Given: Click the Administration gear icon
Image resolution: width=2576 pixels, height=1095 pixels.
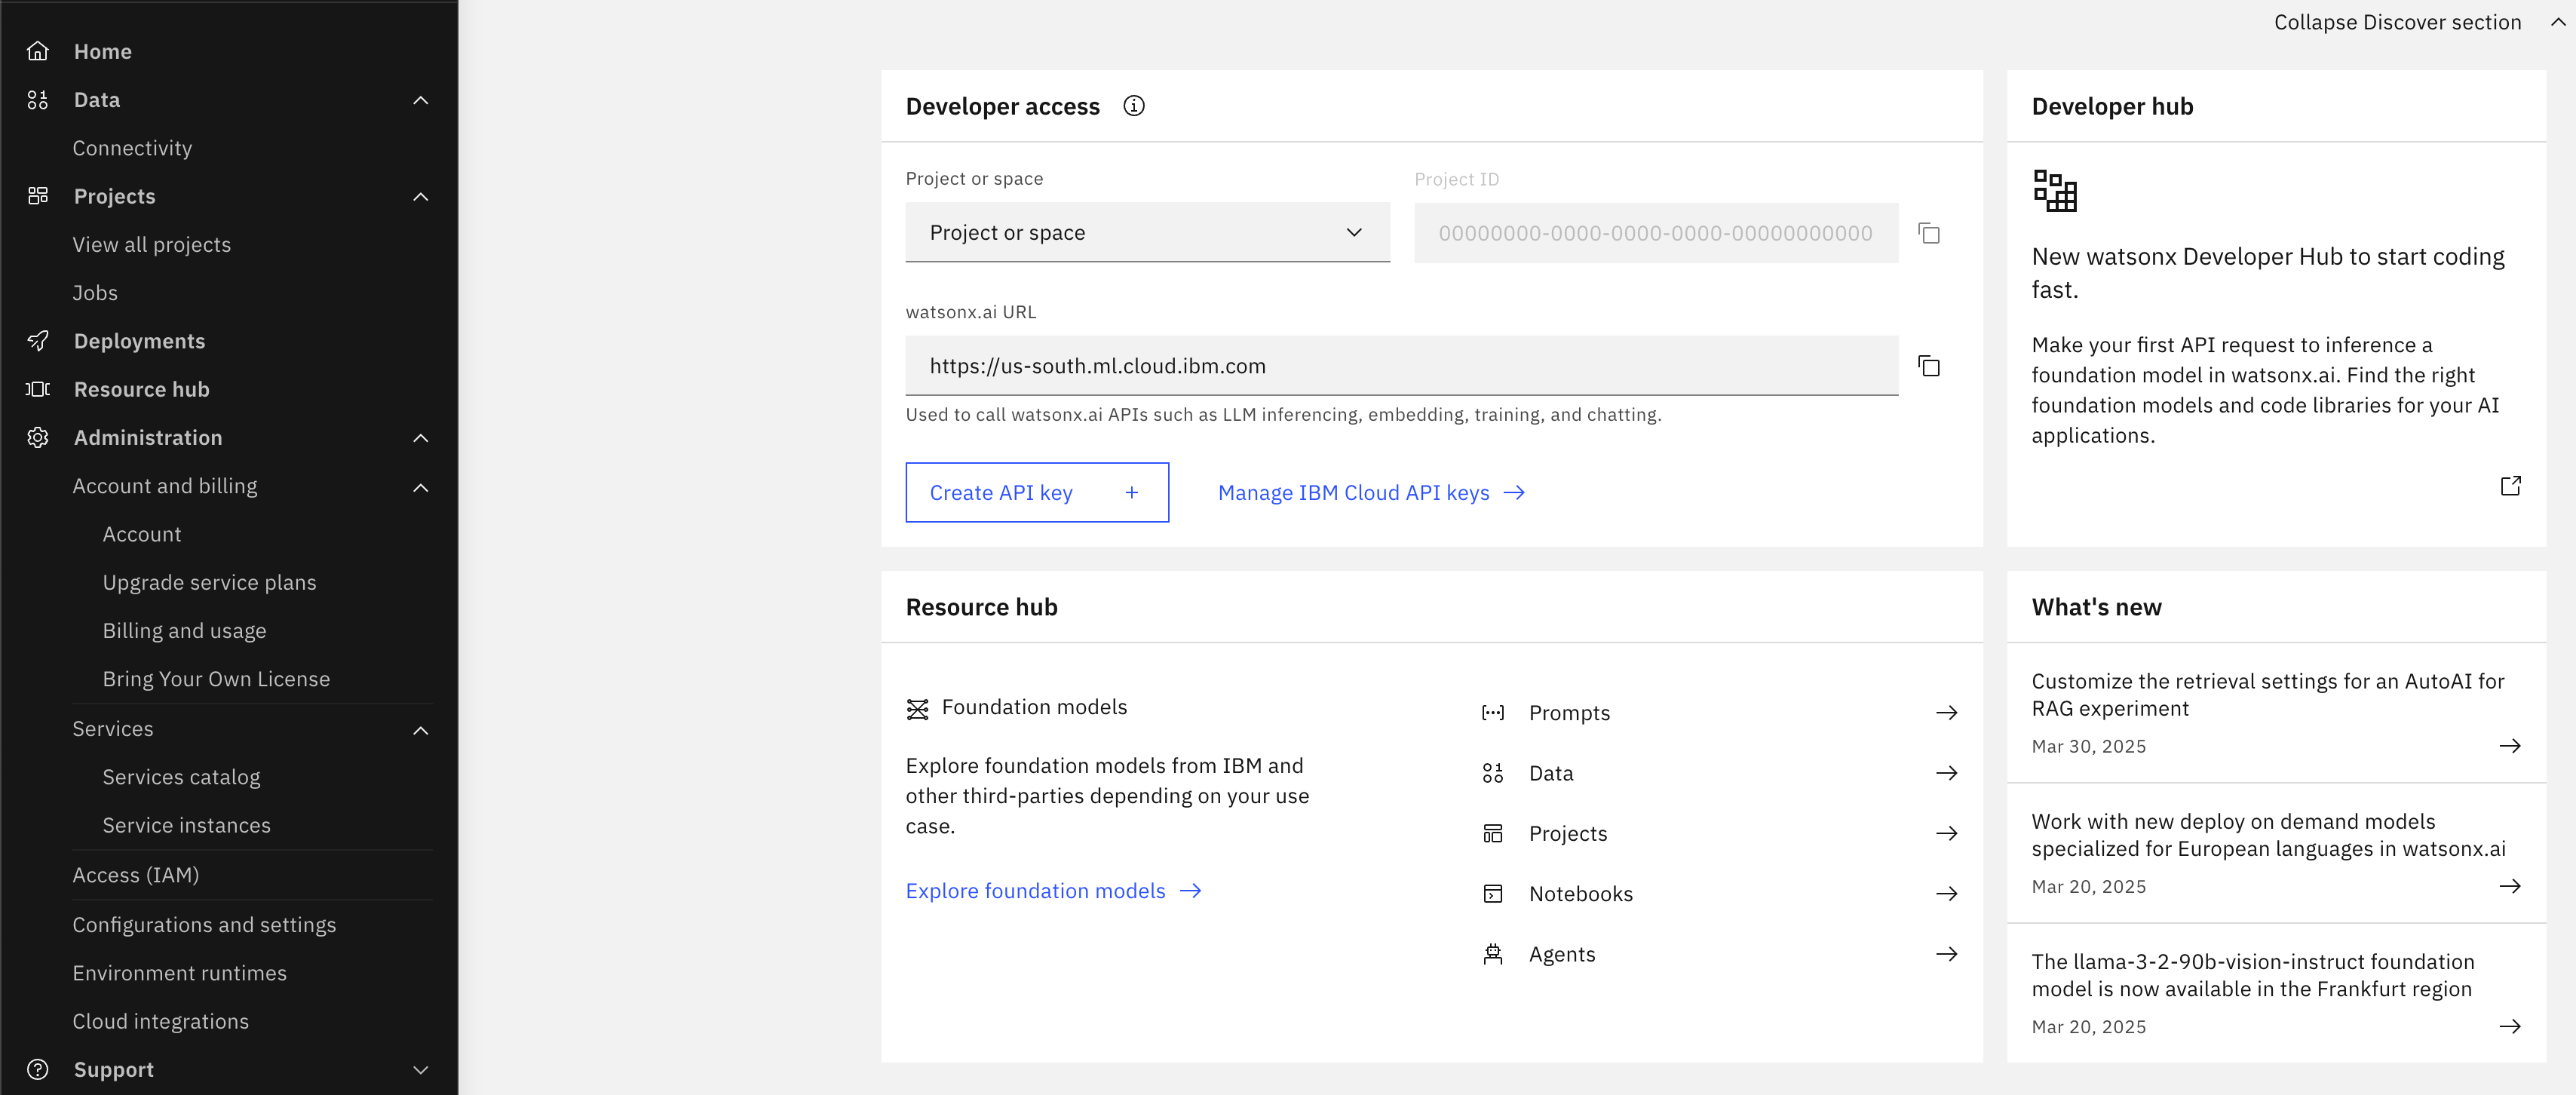Looking at the screenshot, I should click(x=38, y=438).
